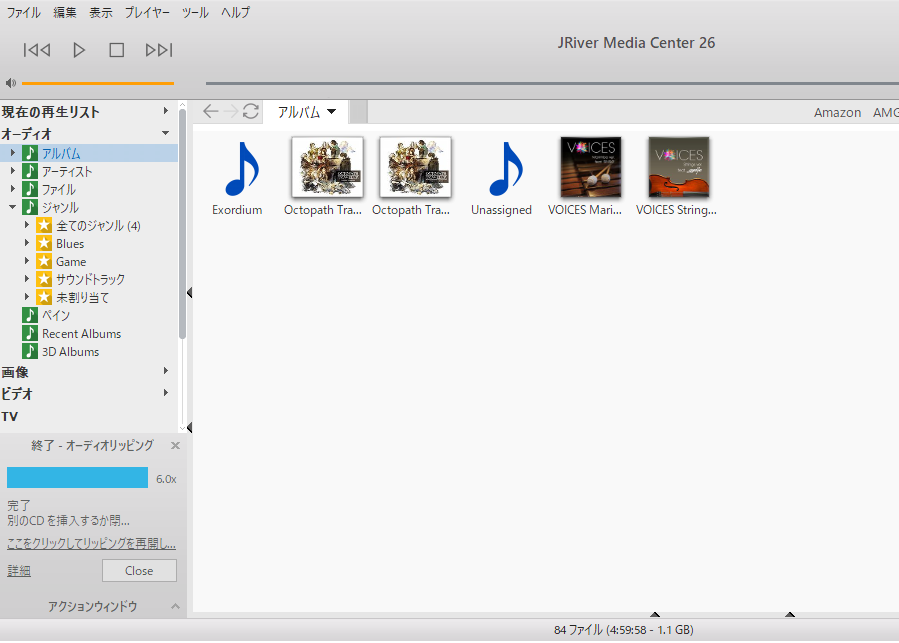Screen dimensions: 899x643
Task: Dismiss the オーディオリッピング panel with X
Action: point(175,446)
